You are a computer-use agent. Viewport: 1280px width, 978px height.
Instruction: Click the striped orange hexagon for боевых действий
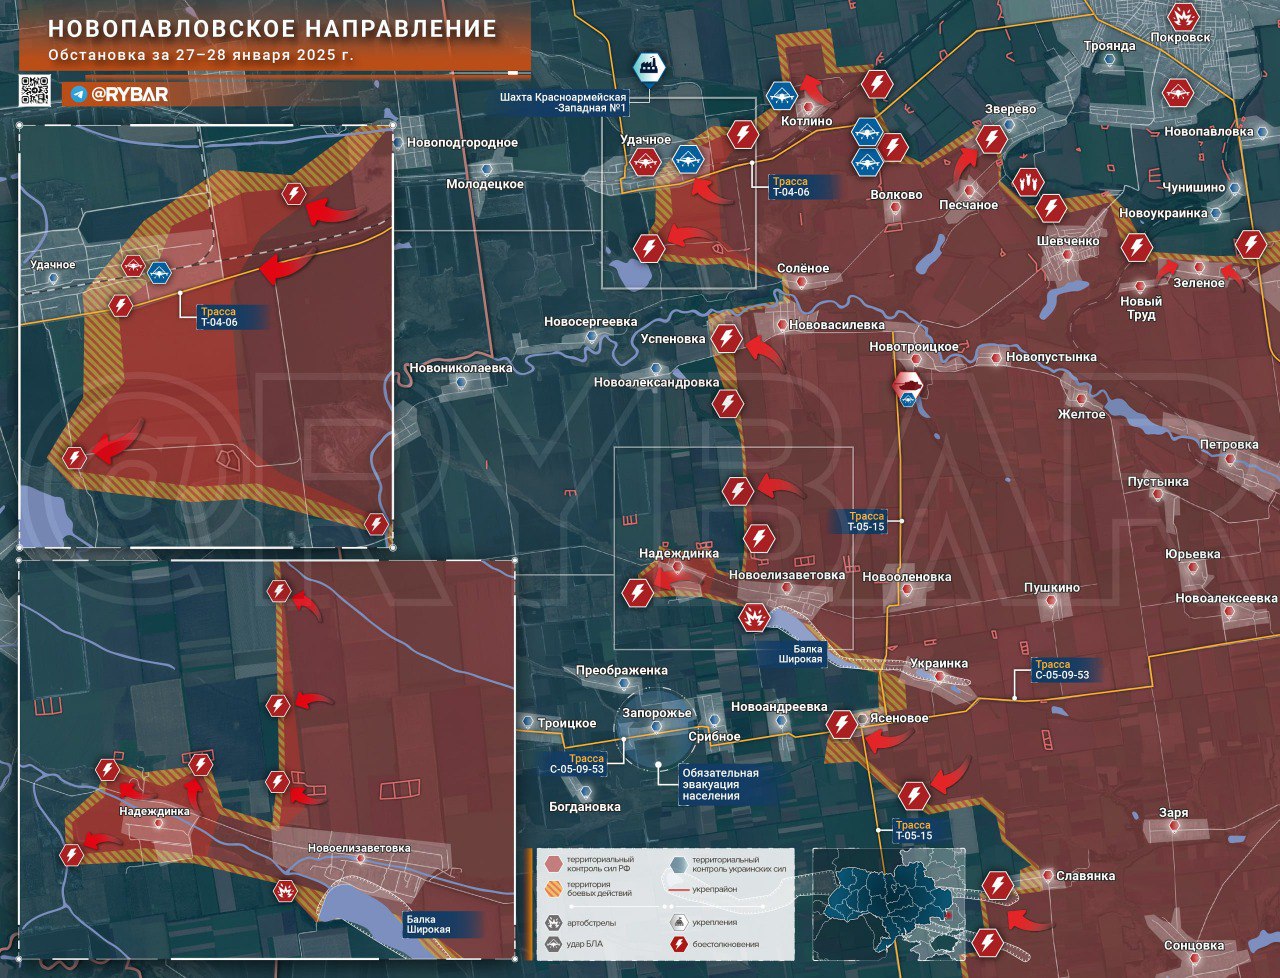[553, 888]
